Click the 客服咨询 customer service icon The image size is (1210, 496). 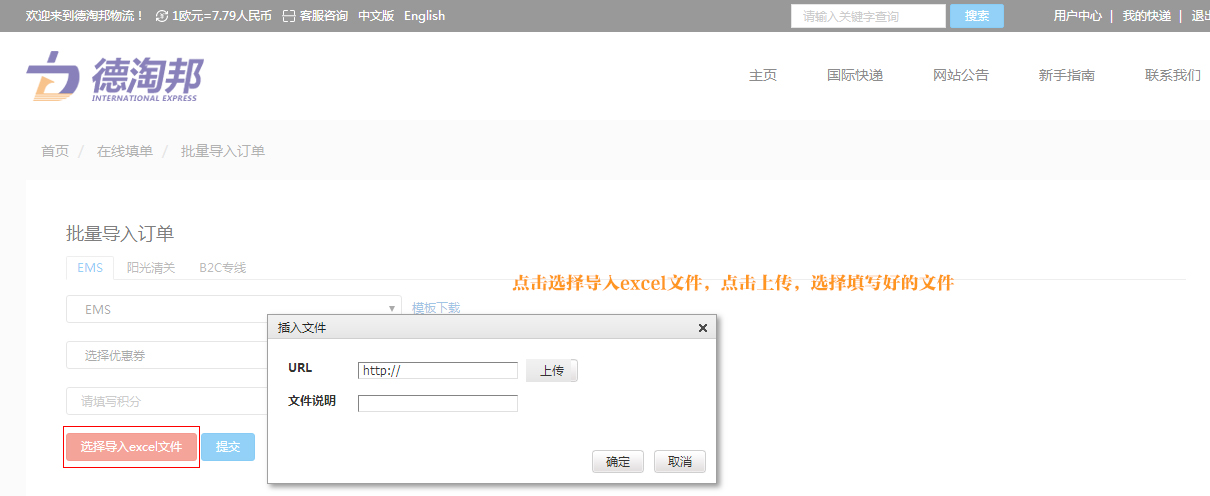(x=289, y=16)
